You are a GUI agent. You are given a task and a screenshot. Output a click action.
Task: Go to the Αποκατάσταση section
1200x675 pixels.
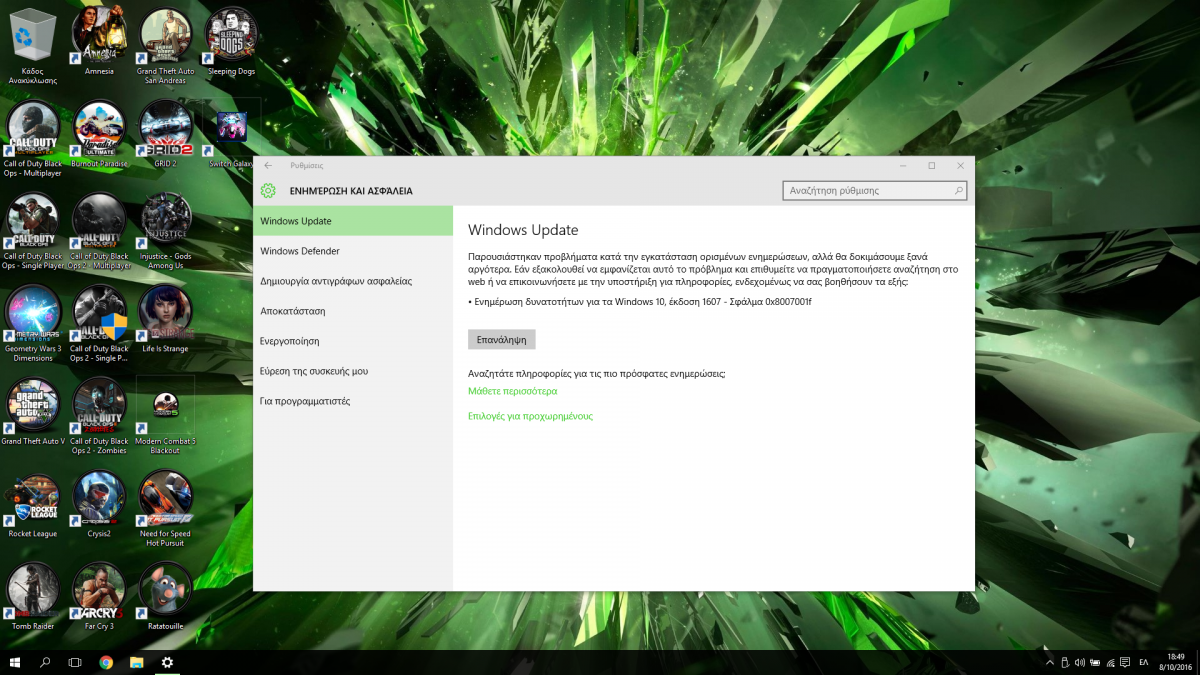tap(353, 311)
